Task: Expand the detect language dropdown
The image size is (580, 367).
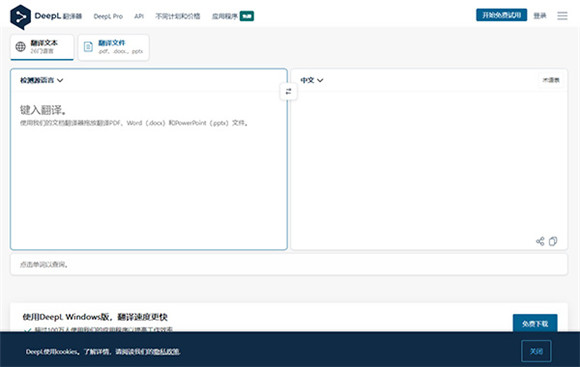Action: coord(41,80)
